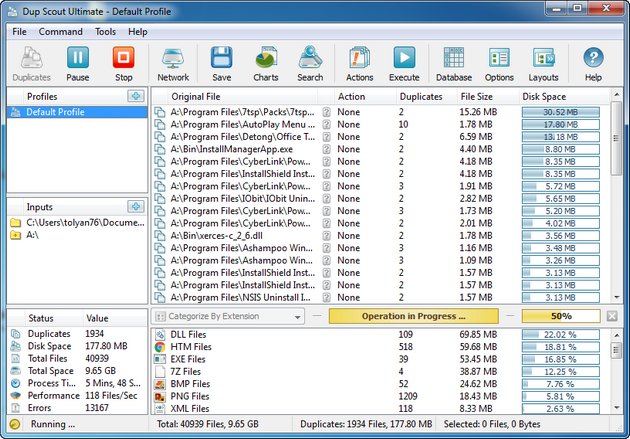Click the Pause toolbar icon
This screenshot has width=630, height=439.
pyautogui.click(x=78, y=62)
